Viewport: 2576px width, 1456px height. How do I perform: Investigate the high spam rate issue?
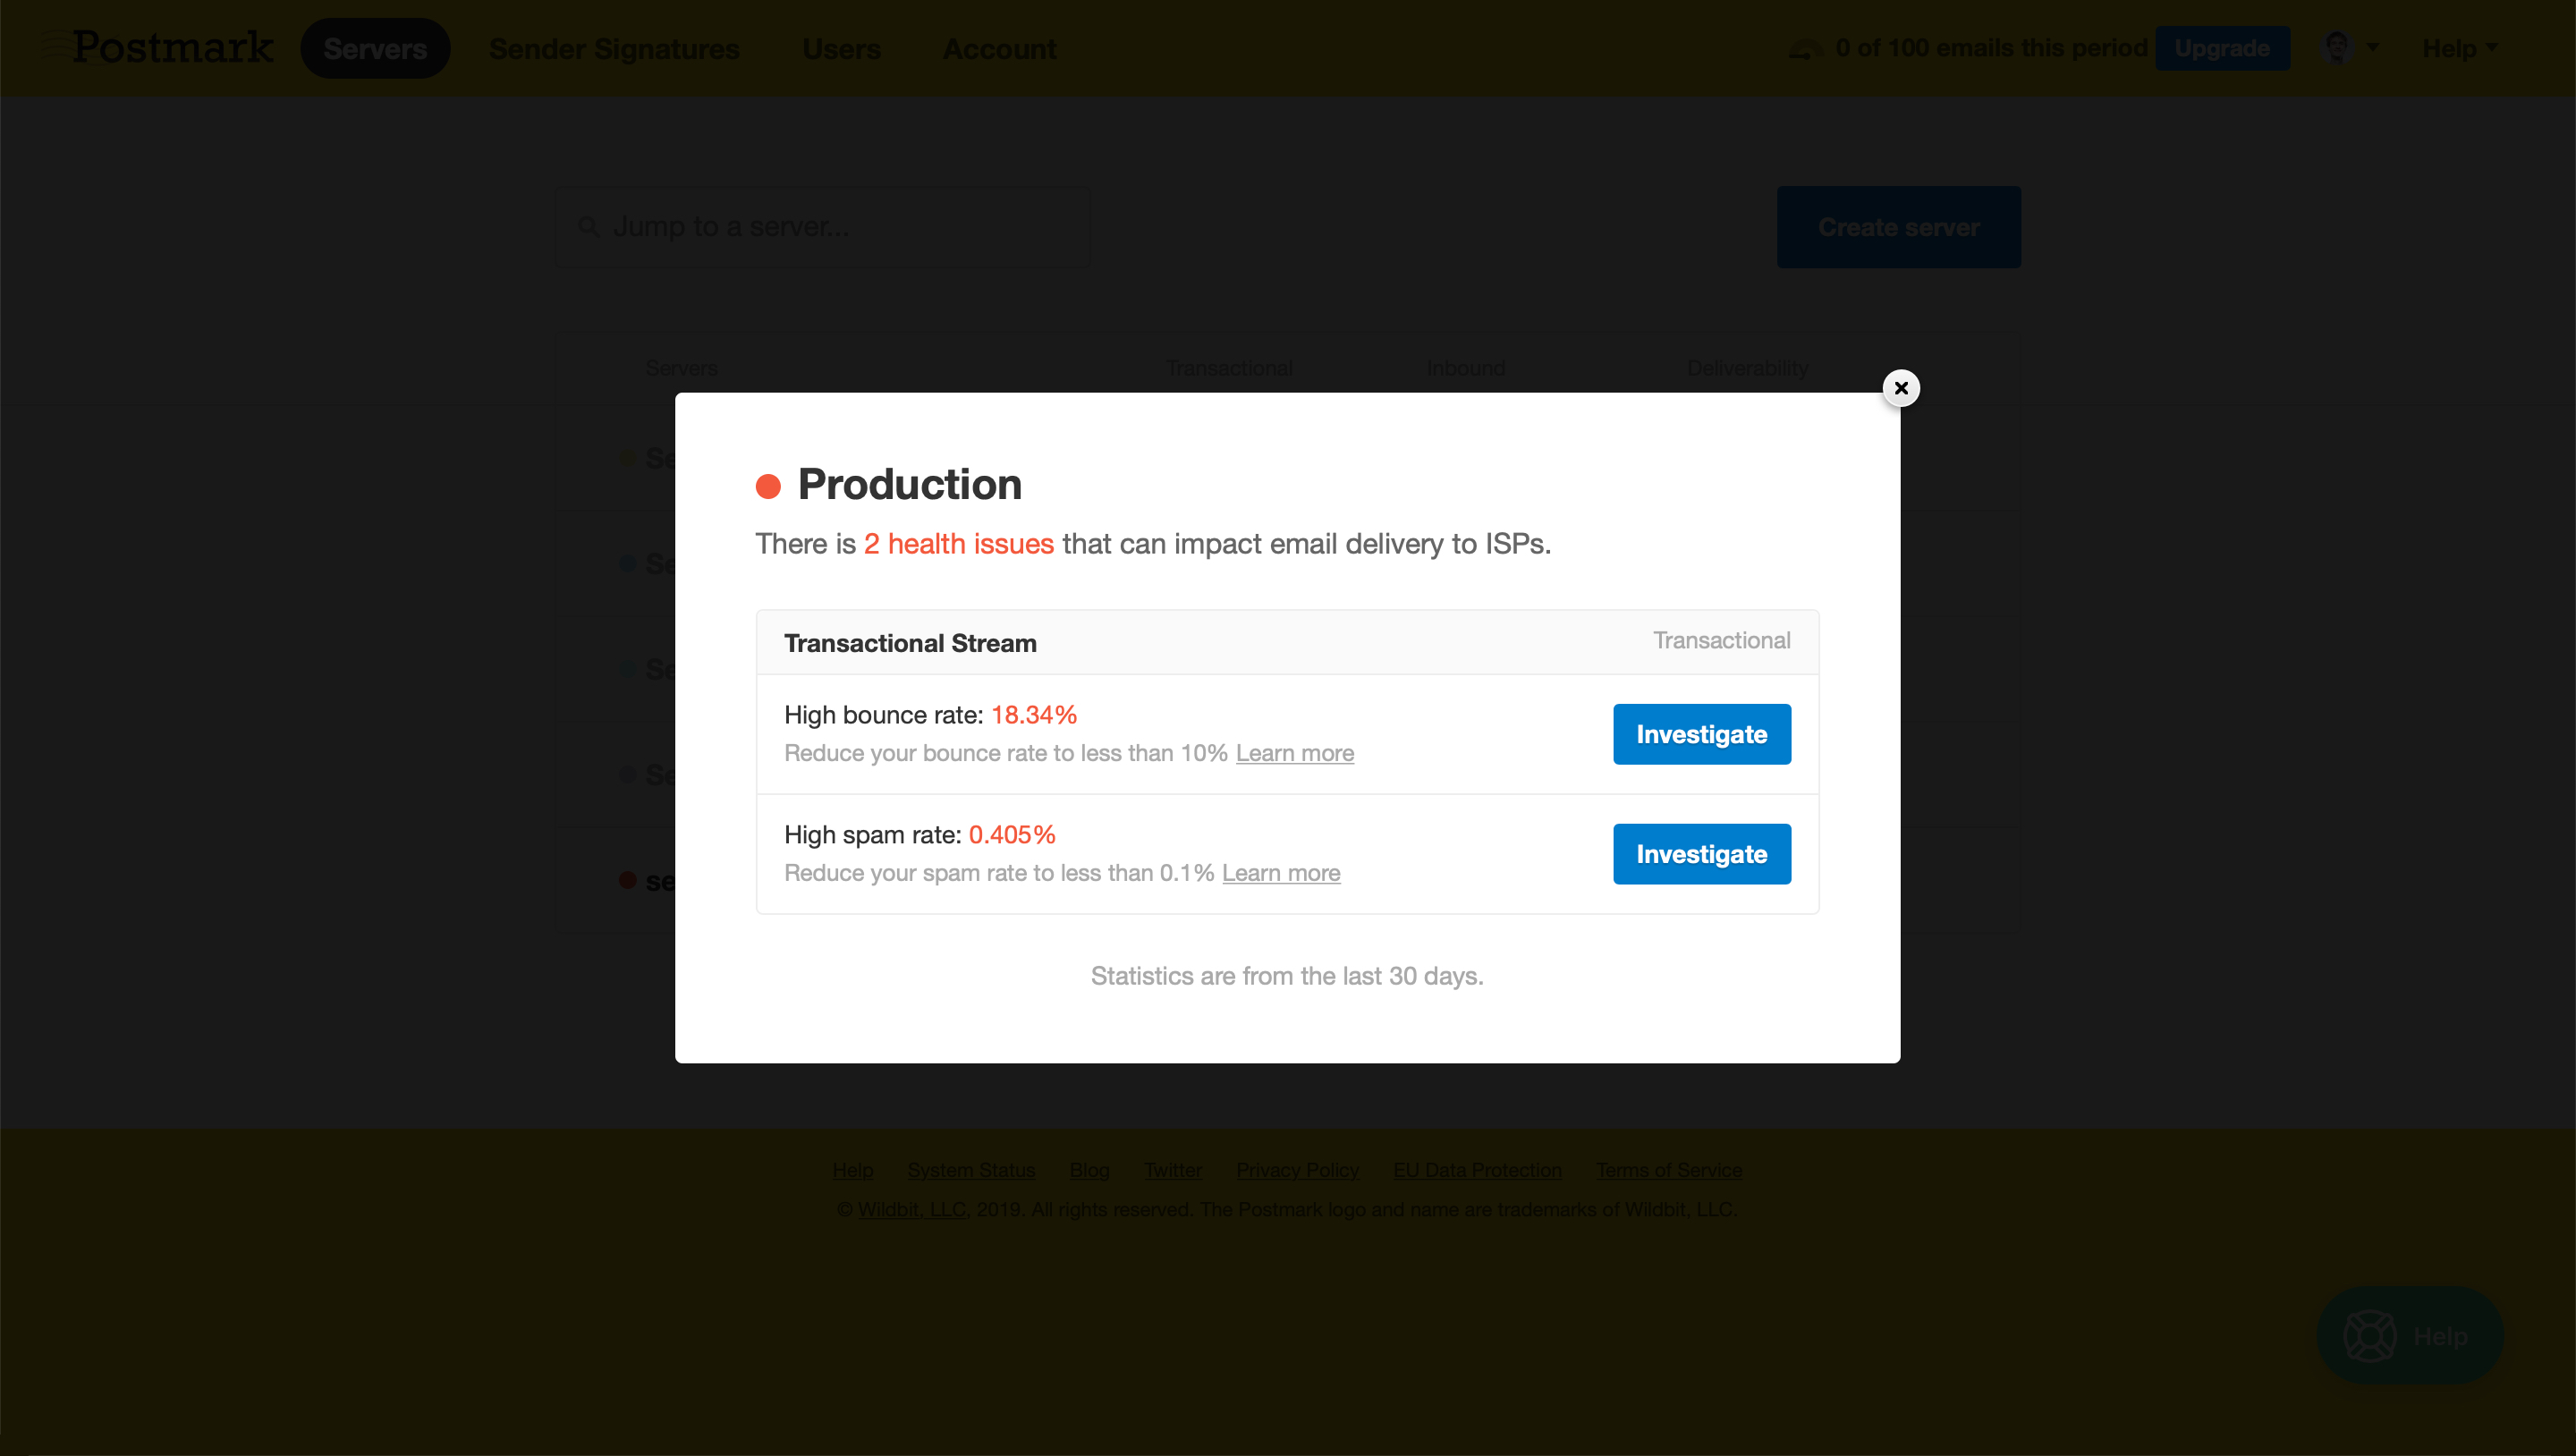[1701, 853]
